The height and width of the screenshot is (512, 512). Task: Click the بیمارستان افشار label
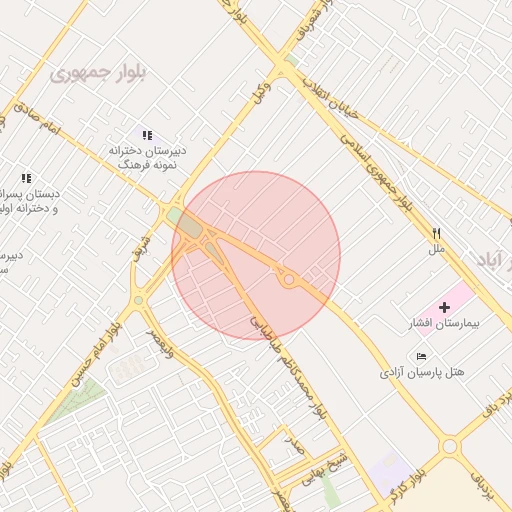[x=444, y=323]
